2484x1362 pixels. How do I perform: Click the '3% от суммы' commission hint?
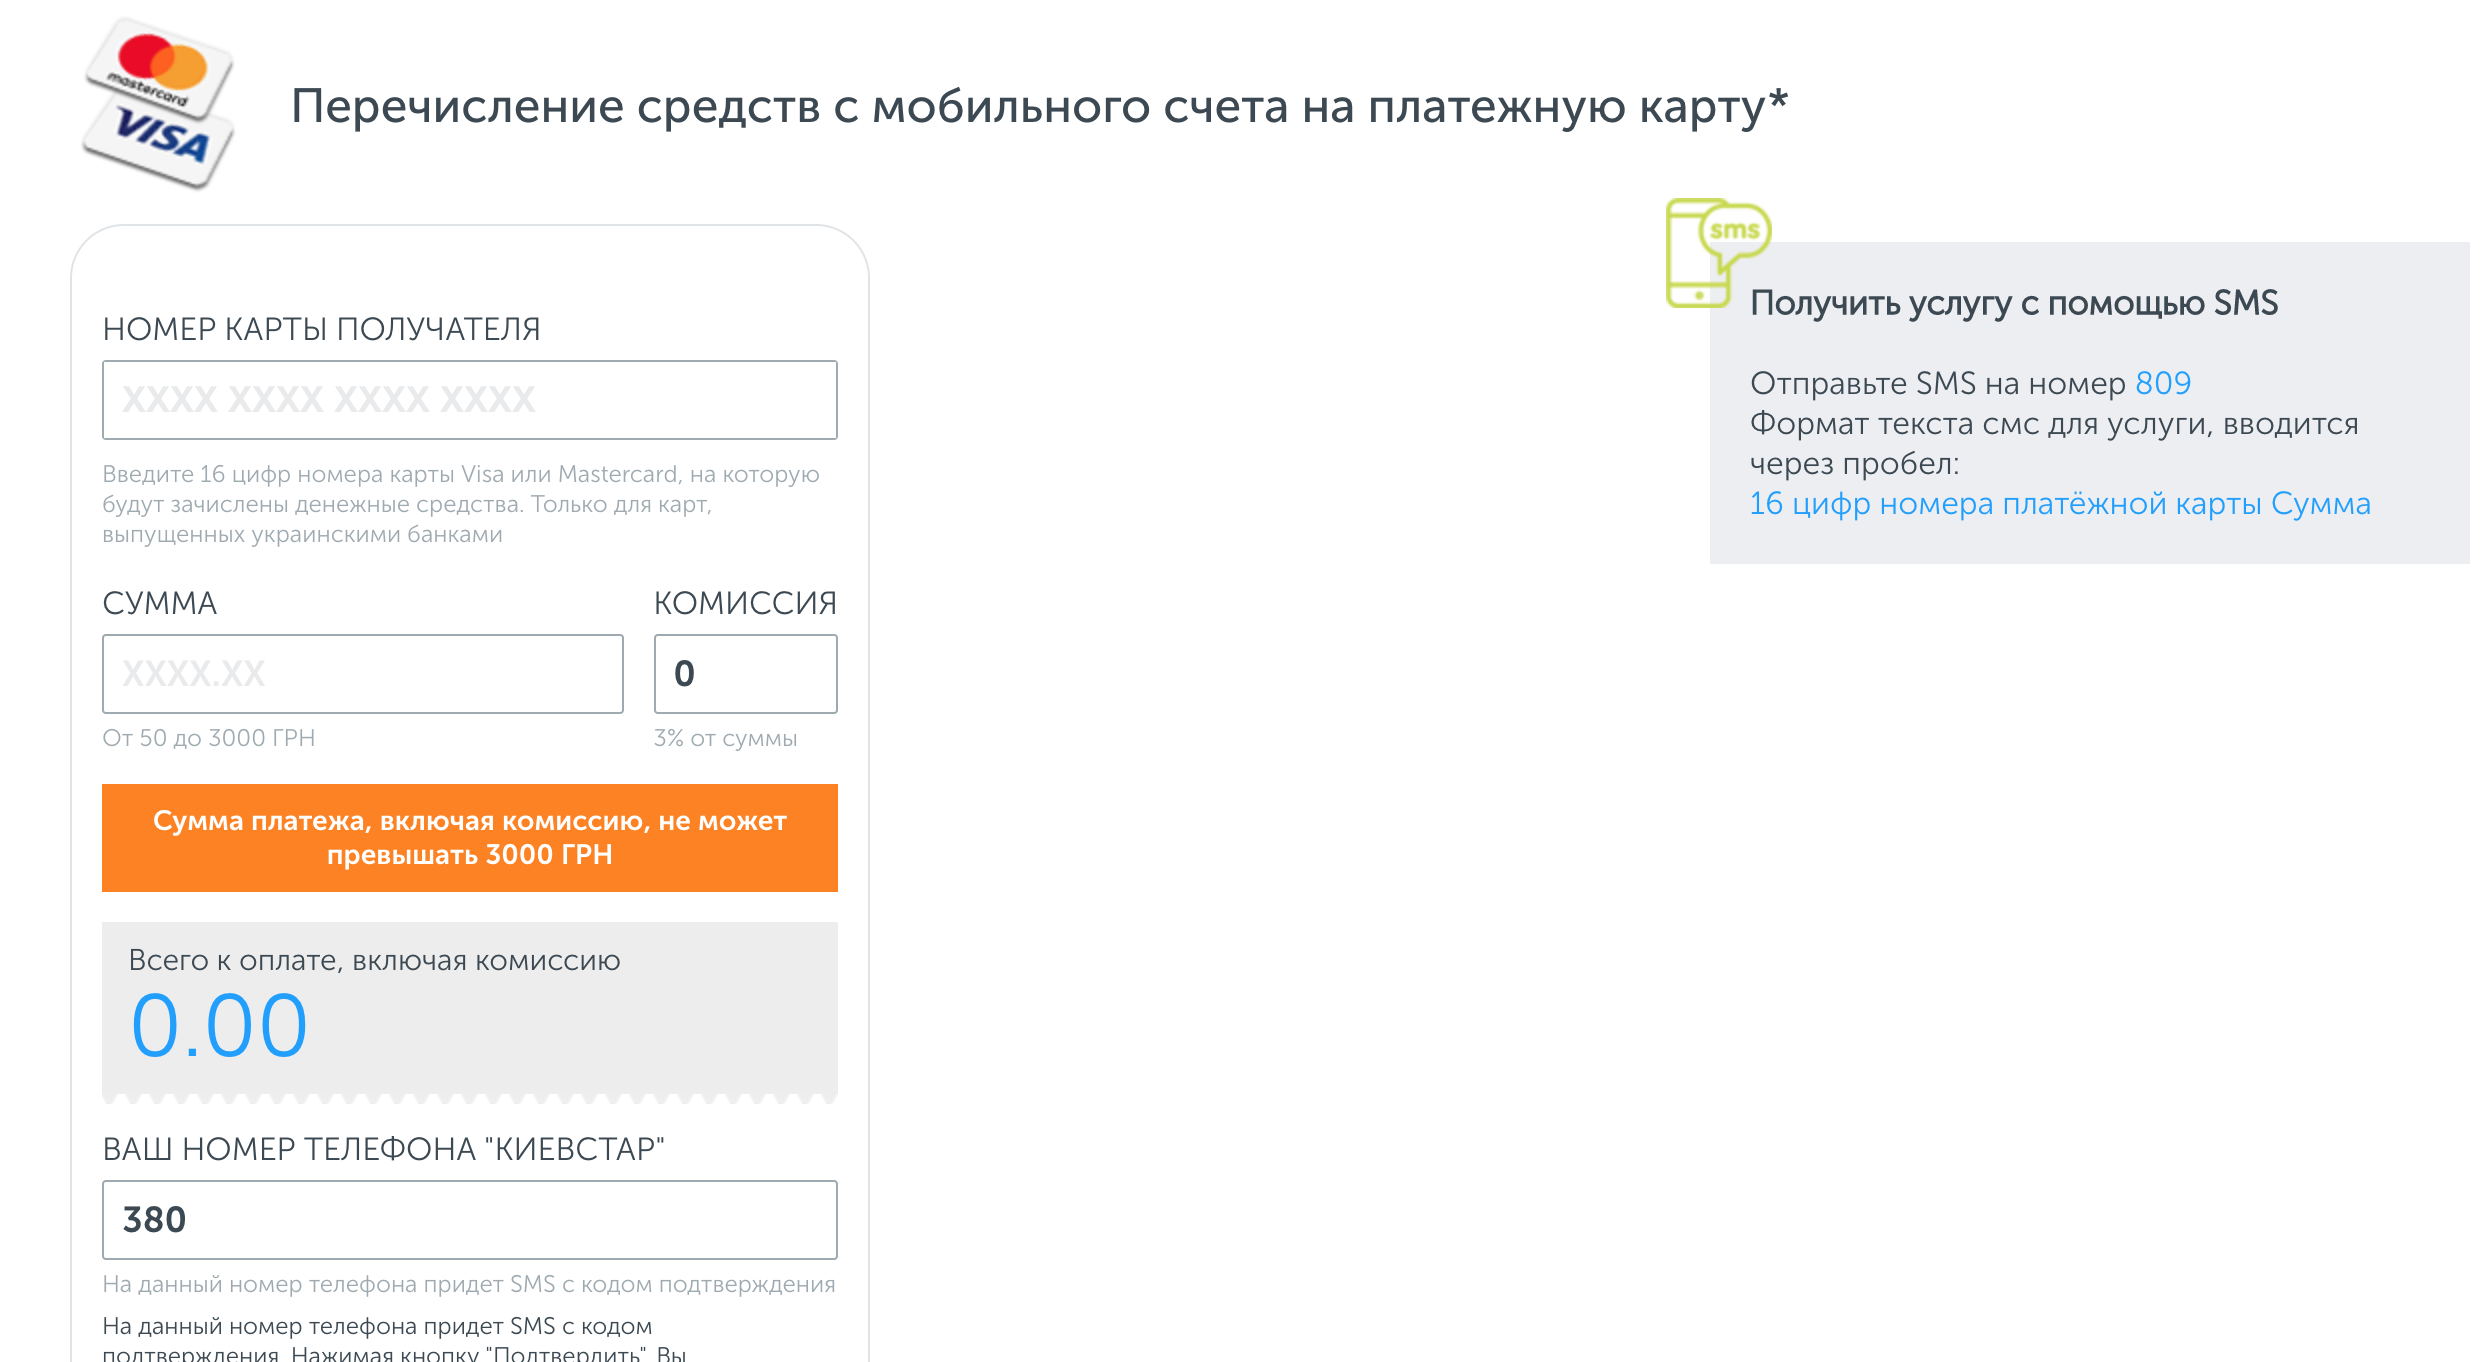726,738
